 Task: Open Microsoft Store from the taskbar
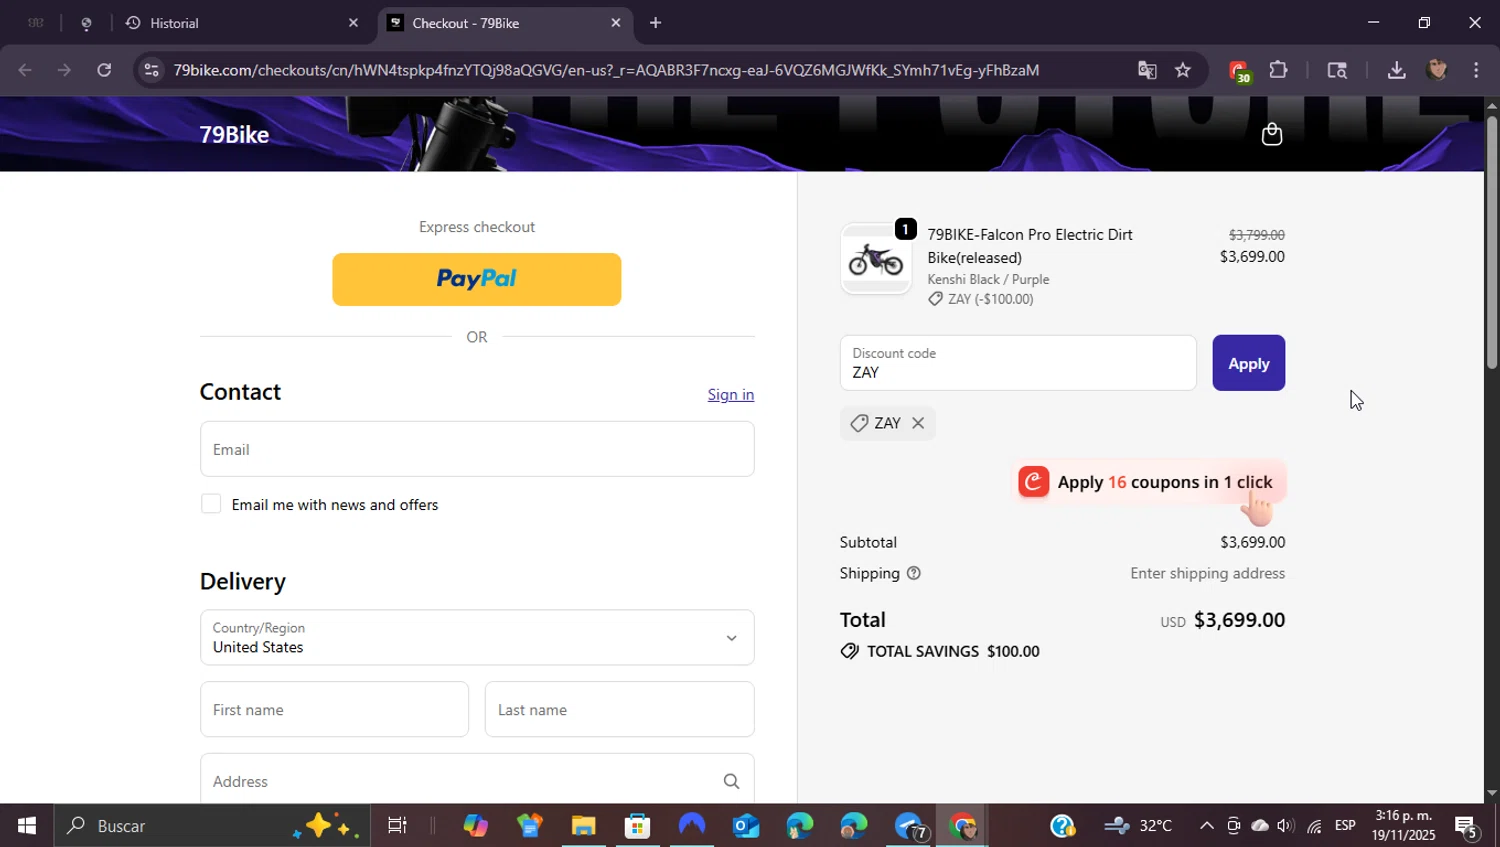point(637,826)
